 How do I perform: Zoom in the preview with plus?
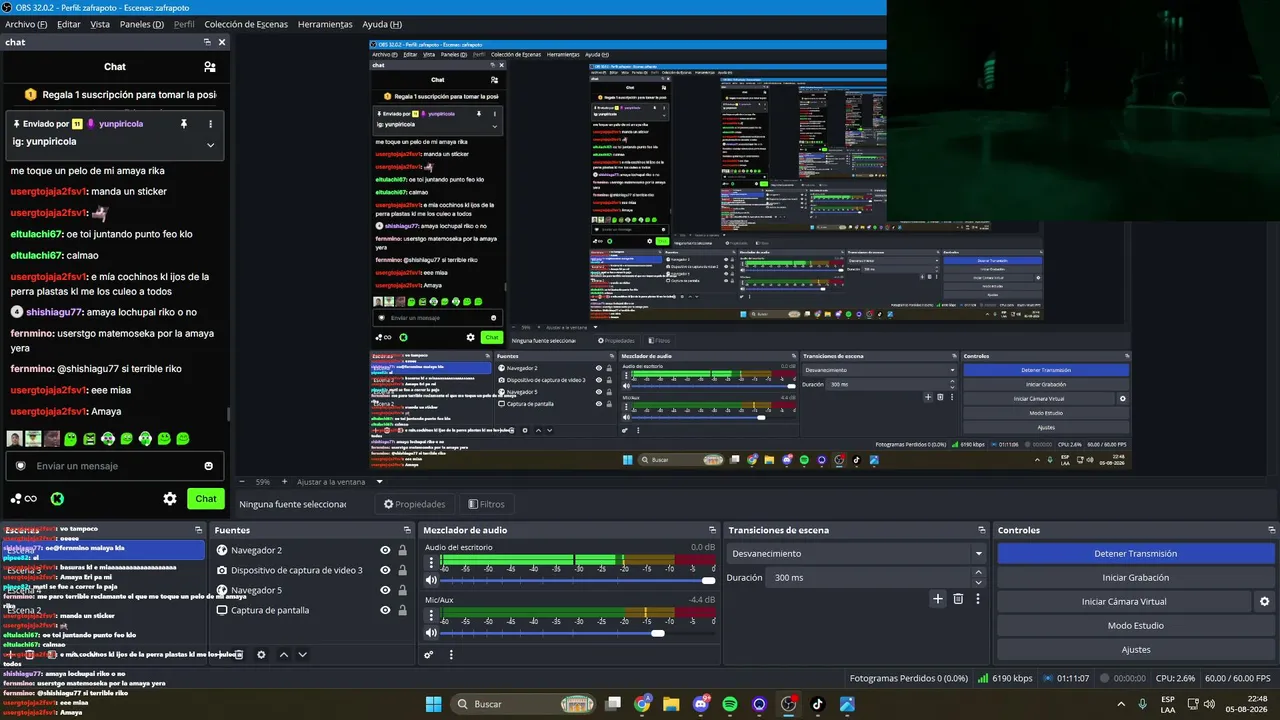[x=284, y=481]
